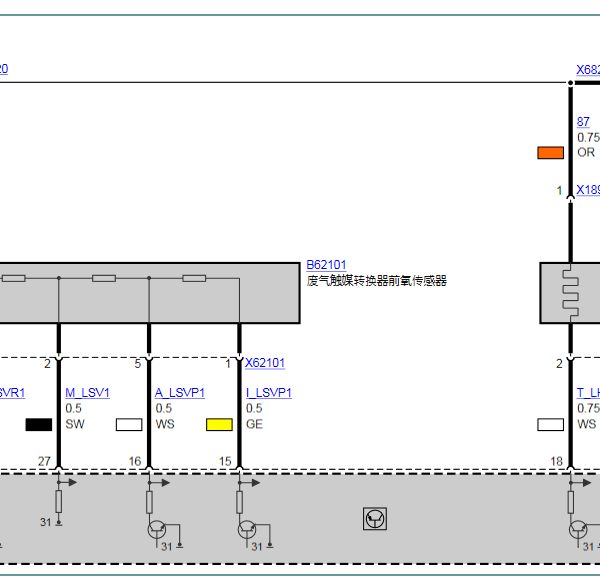Open the B62101 component link
Image resolution: width=600 pixels, height=577 pixels.
tap(326, 265)
